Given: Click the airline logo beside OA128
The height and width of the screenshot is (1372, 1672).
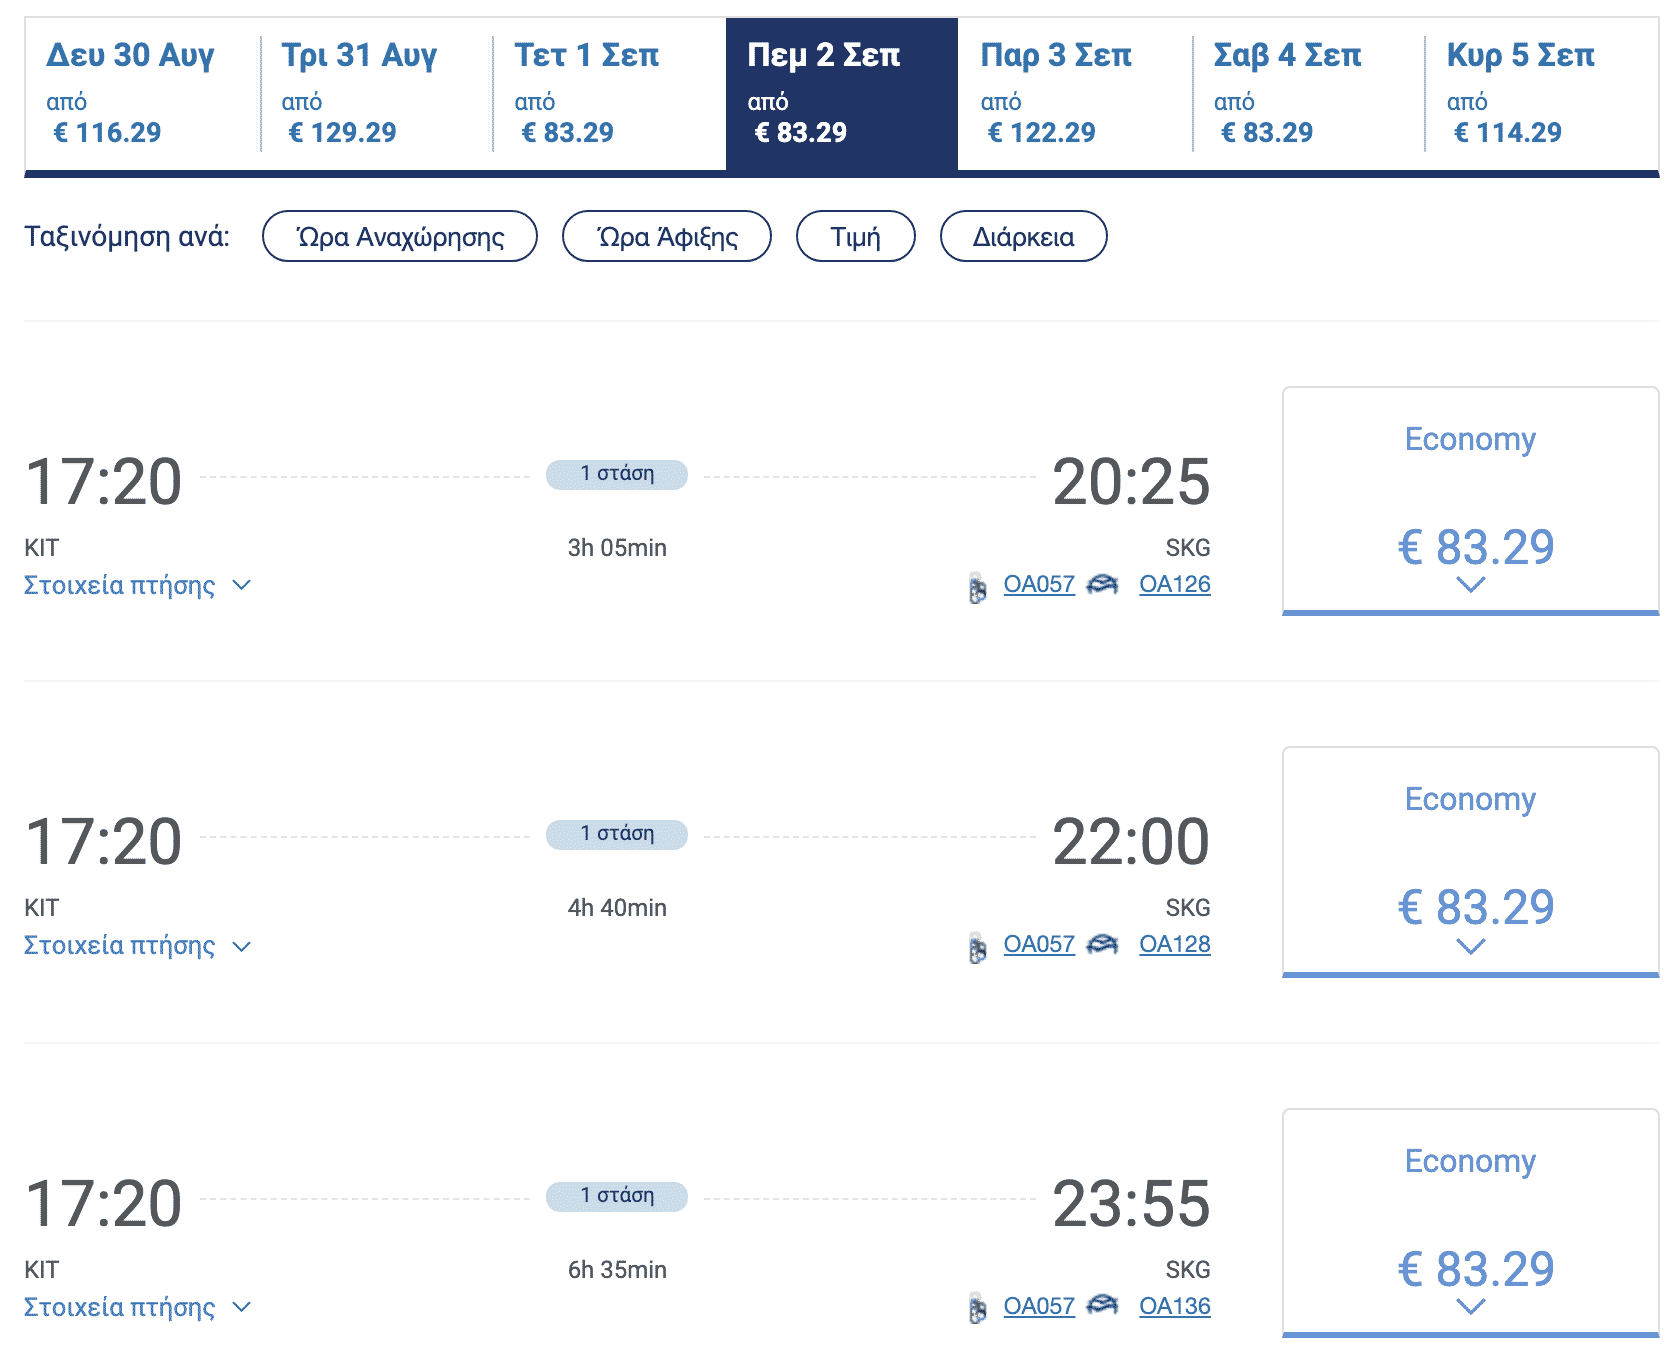Looking at the screenshot, I should click(x=1102, y=944).
